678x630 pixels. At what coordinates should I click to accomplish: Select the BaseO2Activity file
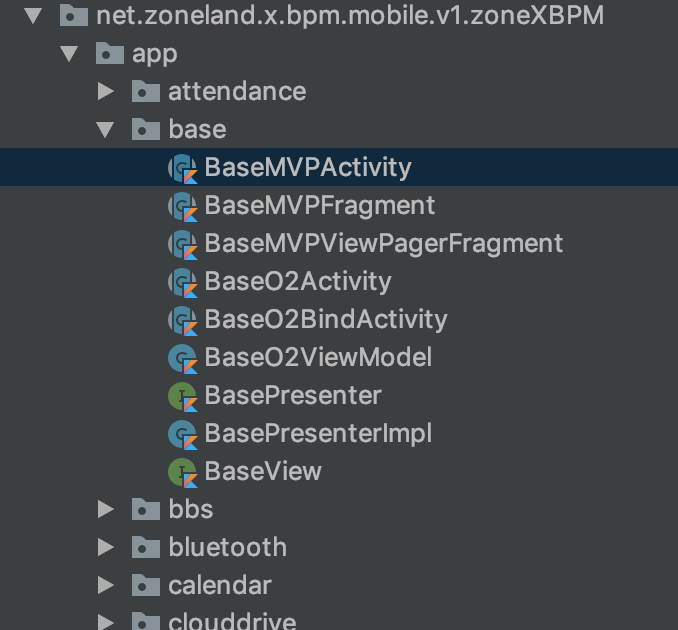click(x=298, y=281)
